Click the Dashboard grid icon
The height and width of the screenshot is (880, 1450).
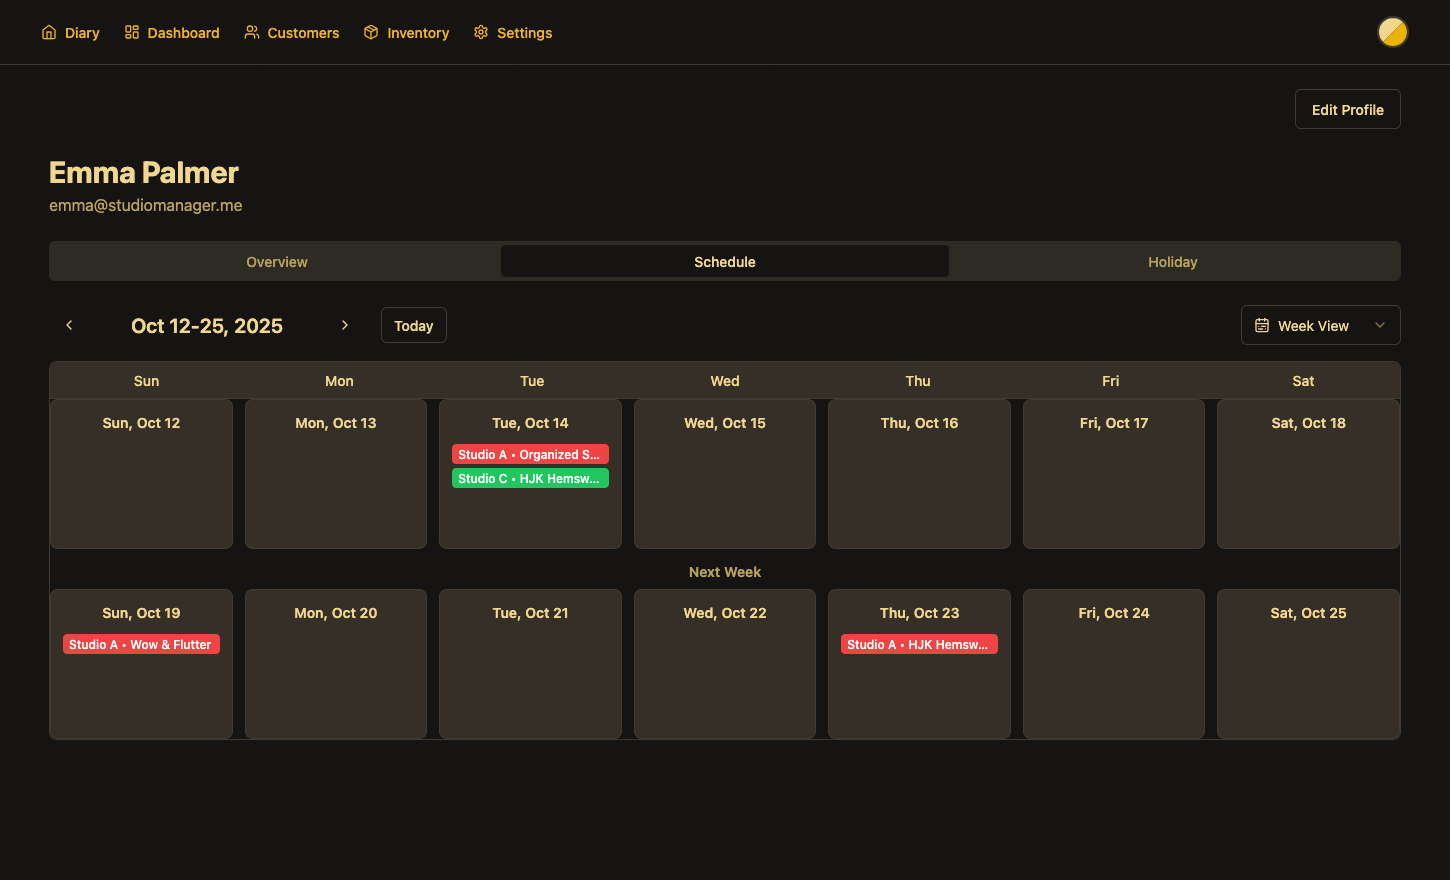[x=132, y=33]
